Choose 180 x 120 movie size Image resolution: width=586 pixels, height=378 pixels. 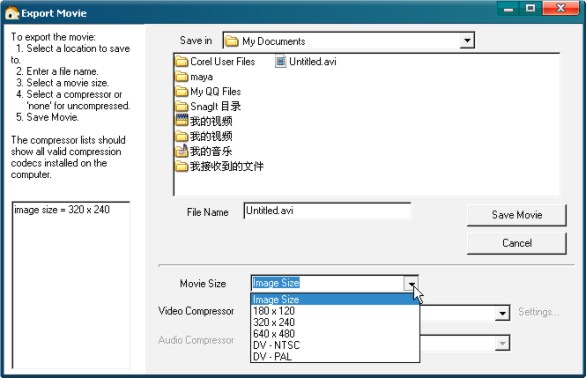click(x=335, y=311)
